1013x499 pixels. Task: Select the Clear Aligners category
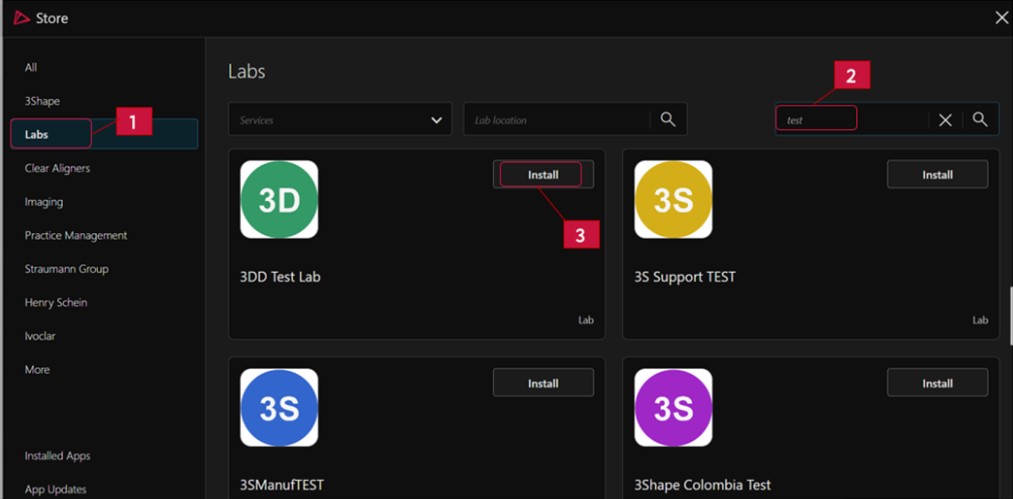(57, 168)
